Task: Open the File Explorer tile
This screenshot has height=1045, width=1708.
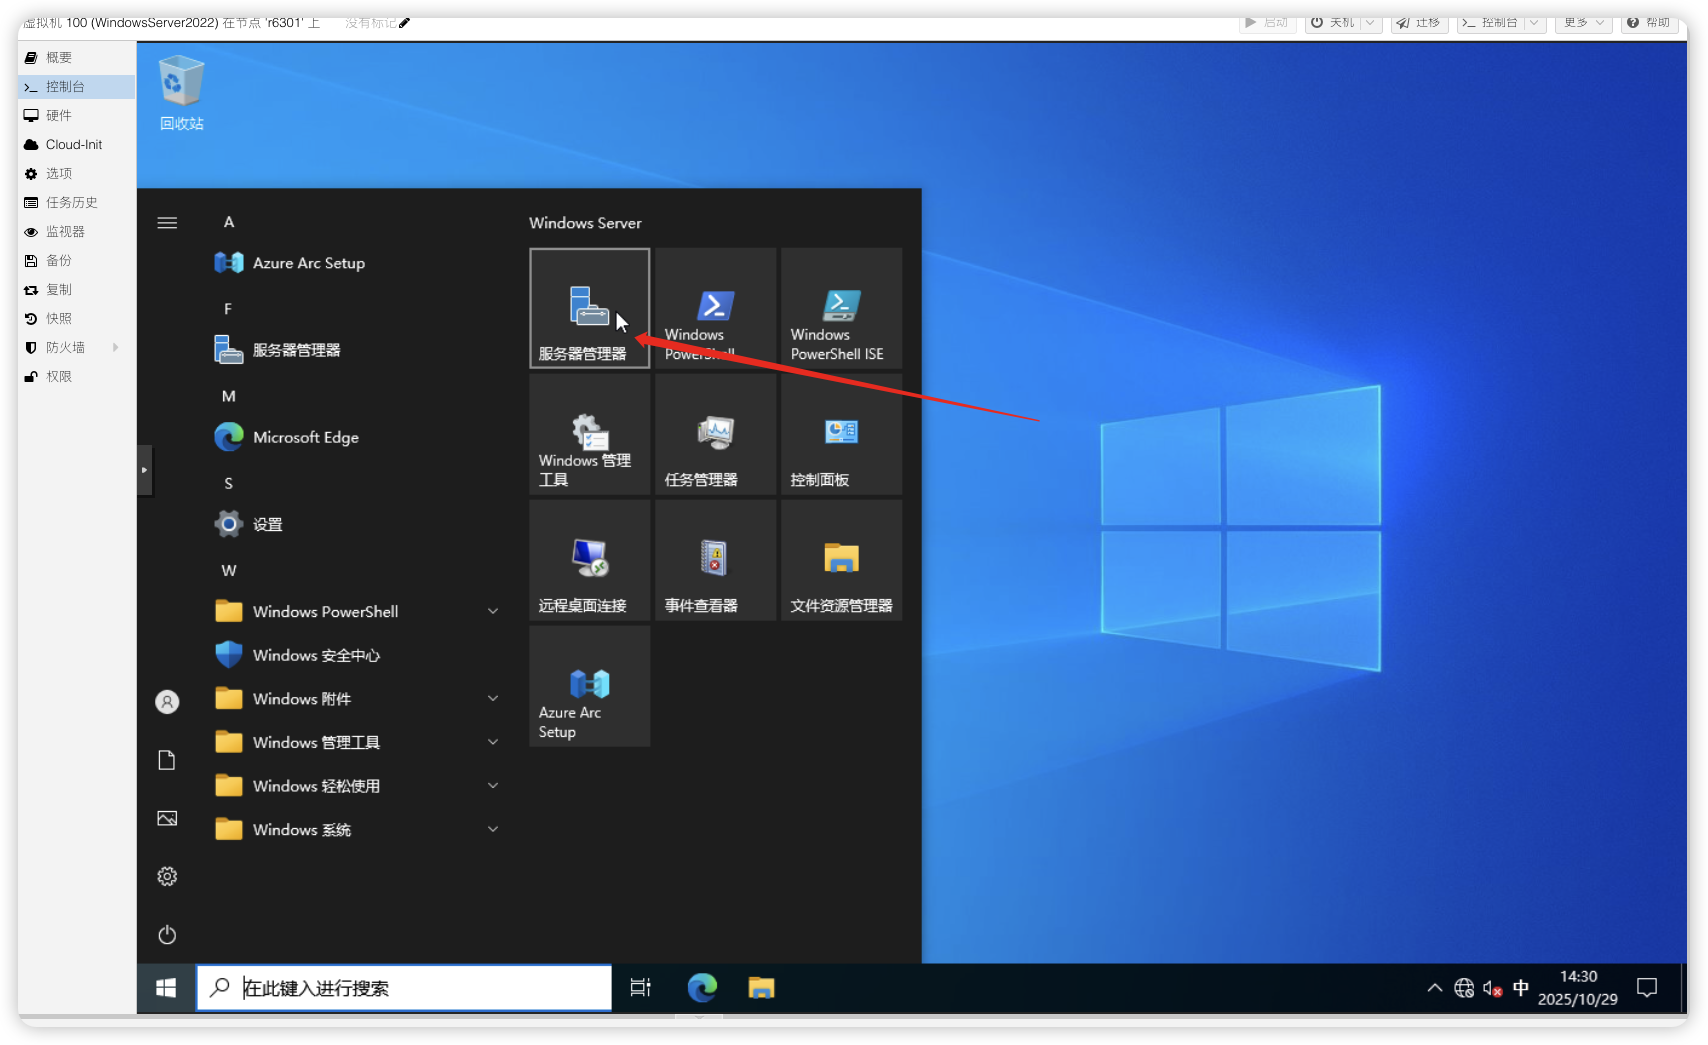Action: (x=841, y=560)
